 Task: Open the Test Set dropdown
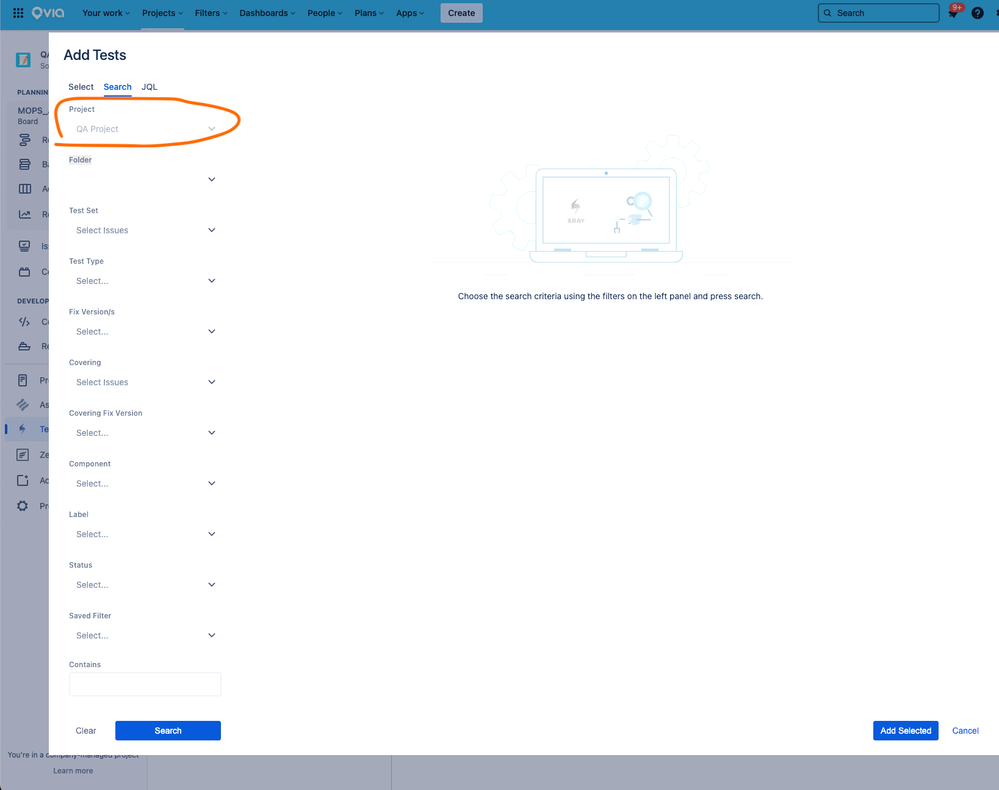coord(145,230)
